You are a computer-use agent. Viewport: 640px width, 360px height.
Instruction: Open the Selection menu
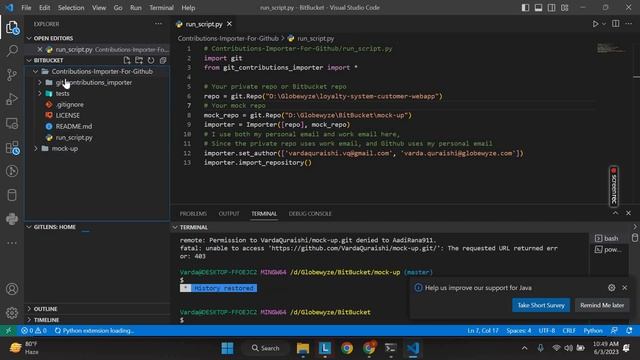tap(71, 8)
